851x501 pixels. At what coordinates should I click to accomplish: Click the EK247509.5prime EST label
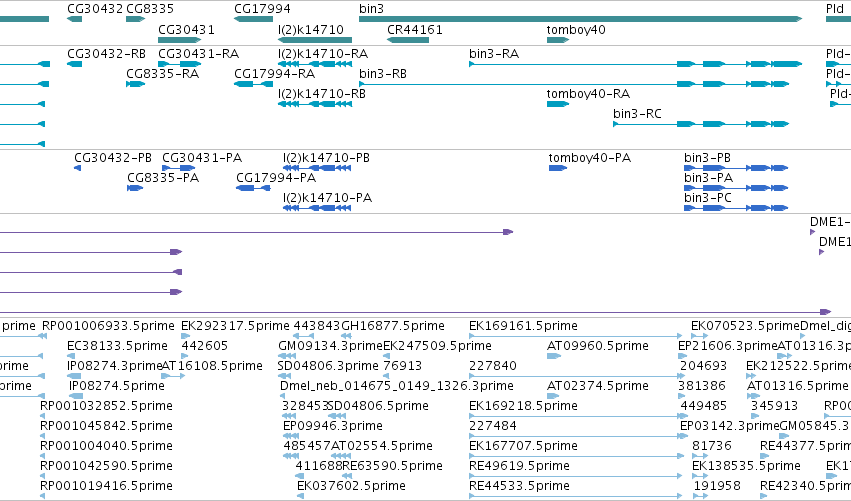point(437,346)
